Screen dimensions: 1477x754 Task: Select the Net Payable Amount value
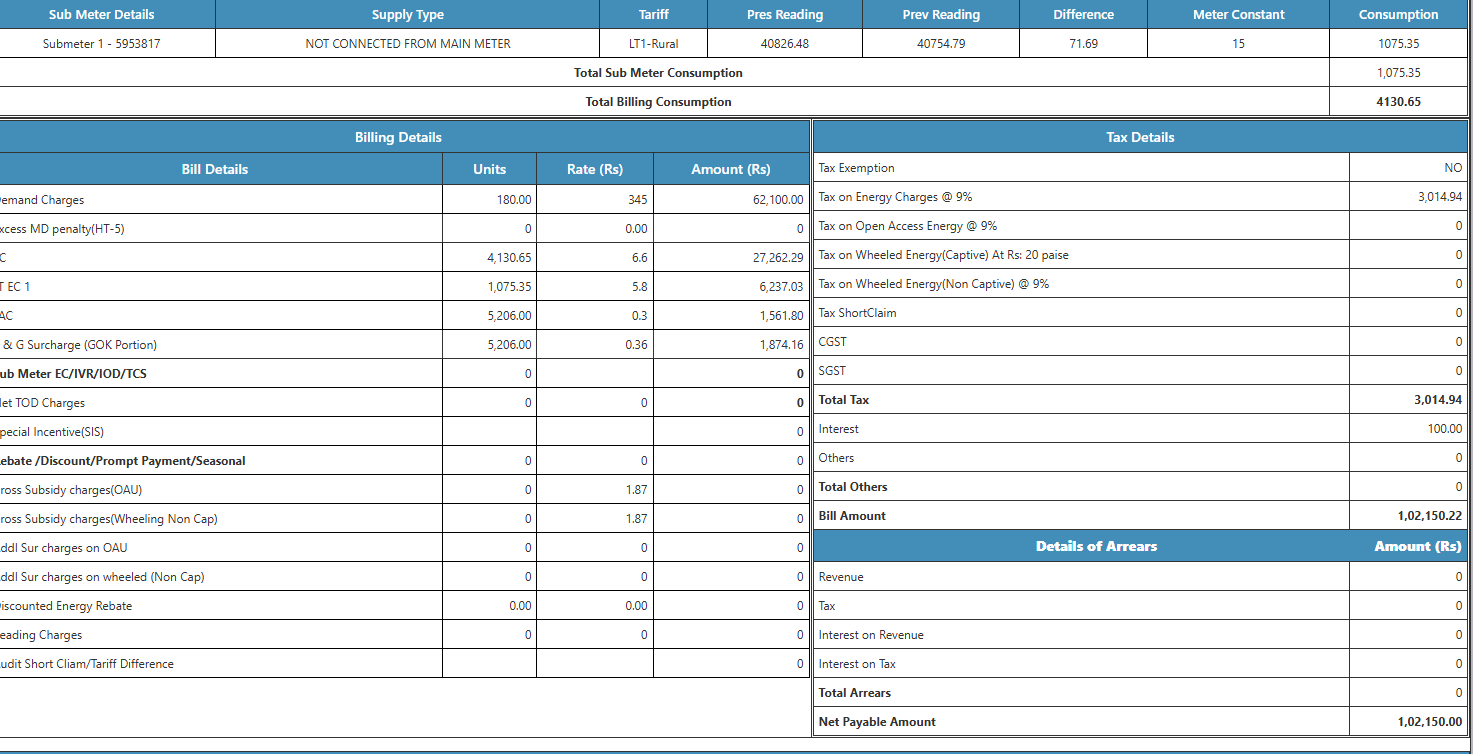1429,722
